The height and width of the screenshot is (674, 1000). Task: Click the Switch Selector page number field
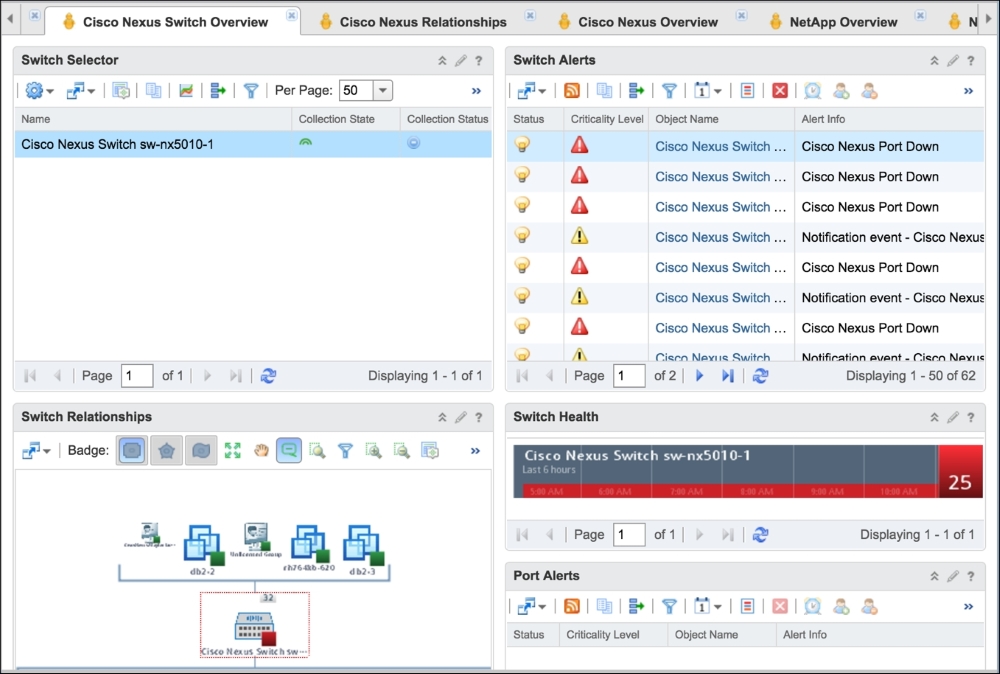(137, 376)
